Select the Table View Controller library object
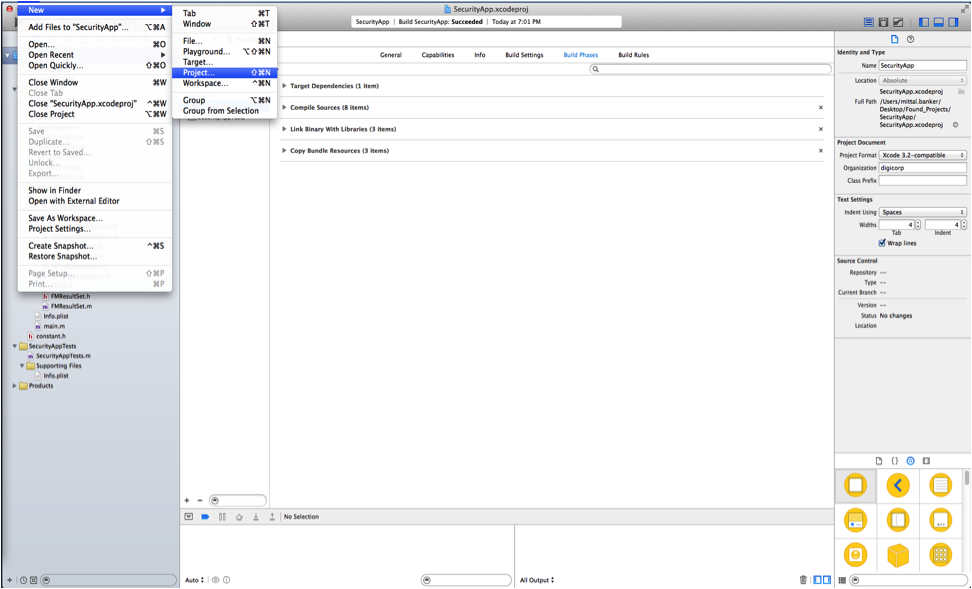The image size is (972, 589). pyautogui.click(x=940, y=485)
